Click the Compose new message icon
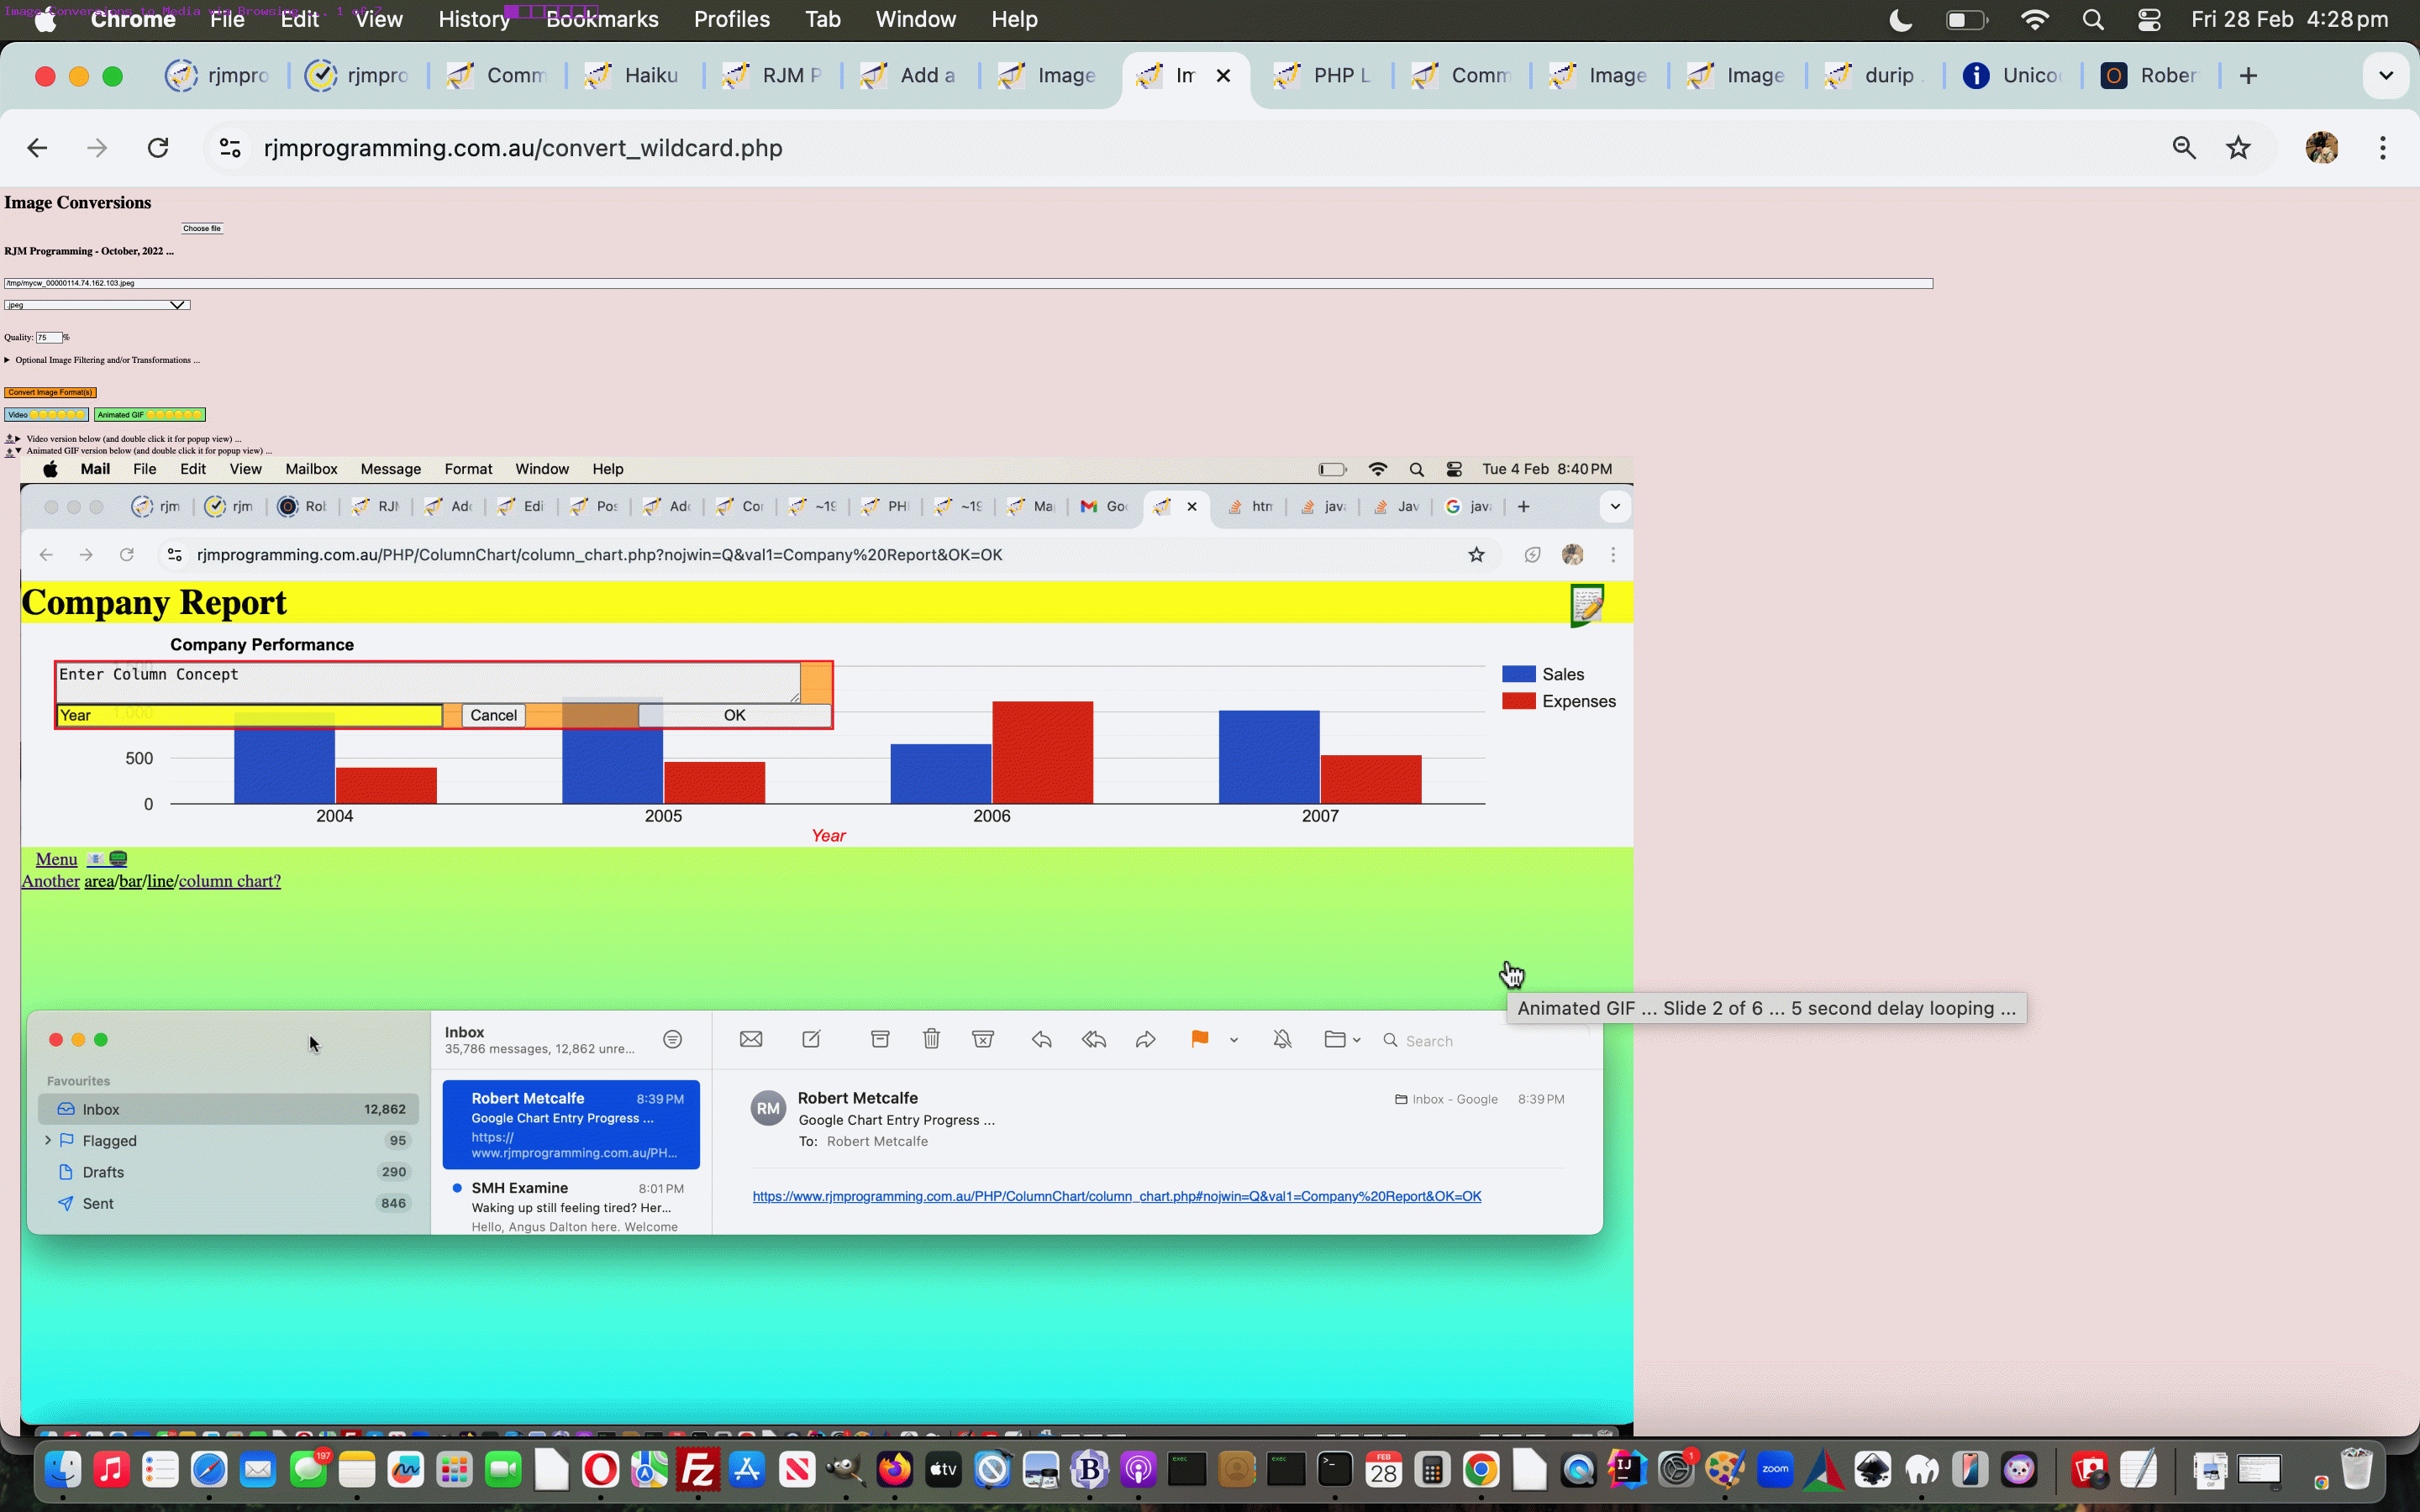Screen dimensions: 2420x1512 [x=810, y=1038]
